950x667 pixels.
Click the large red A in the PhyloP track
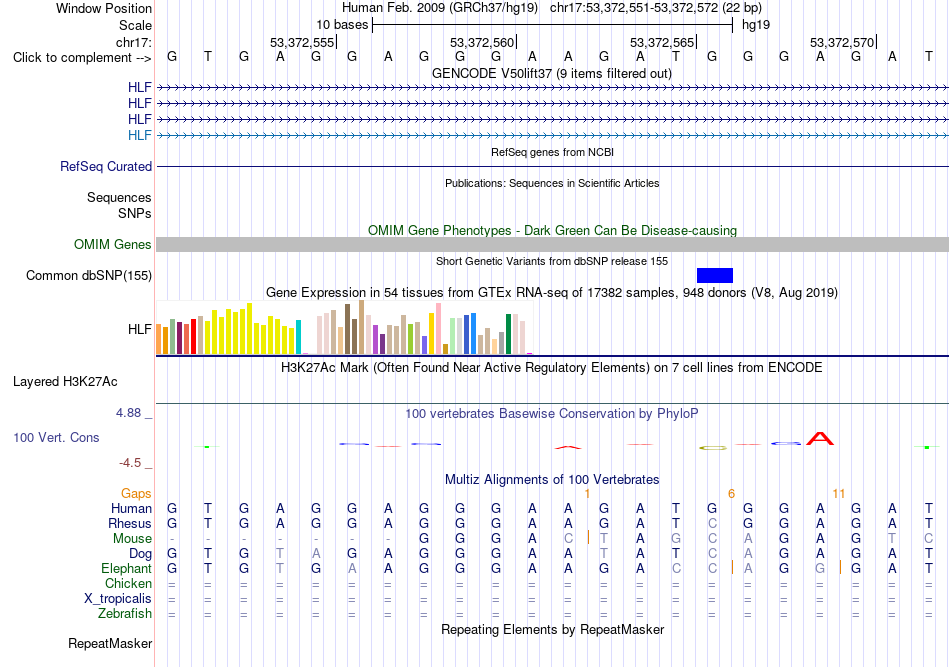click(820, 439)
